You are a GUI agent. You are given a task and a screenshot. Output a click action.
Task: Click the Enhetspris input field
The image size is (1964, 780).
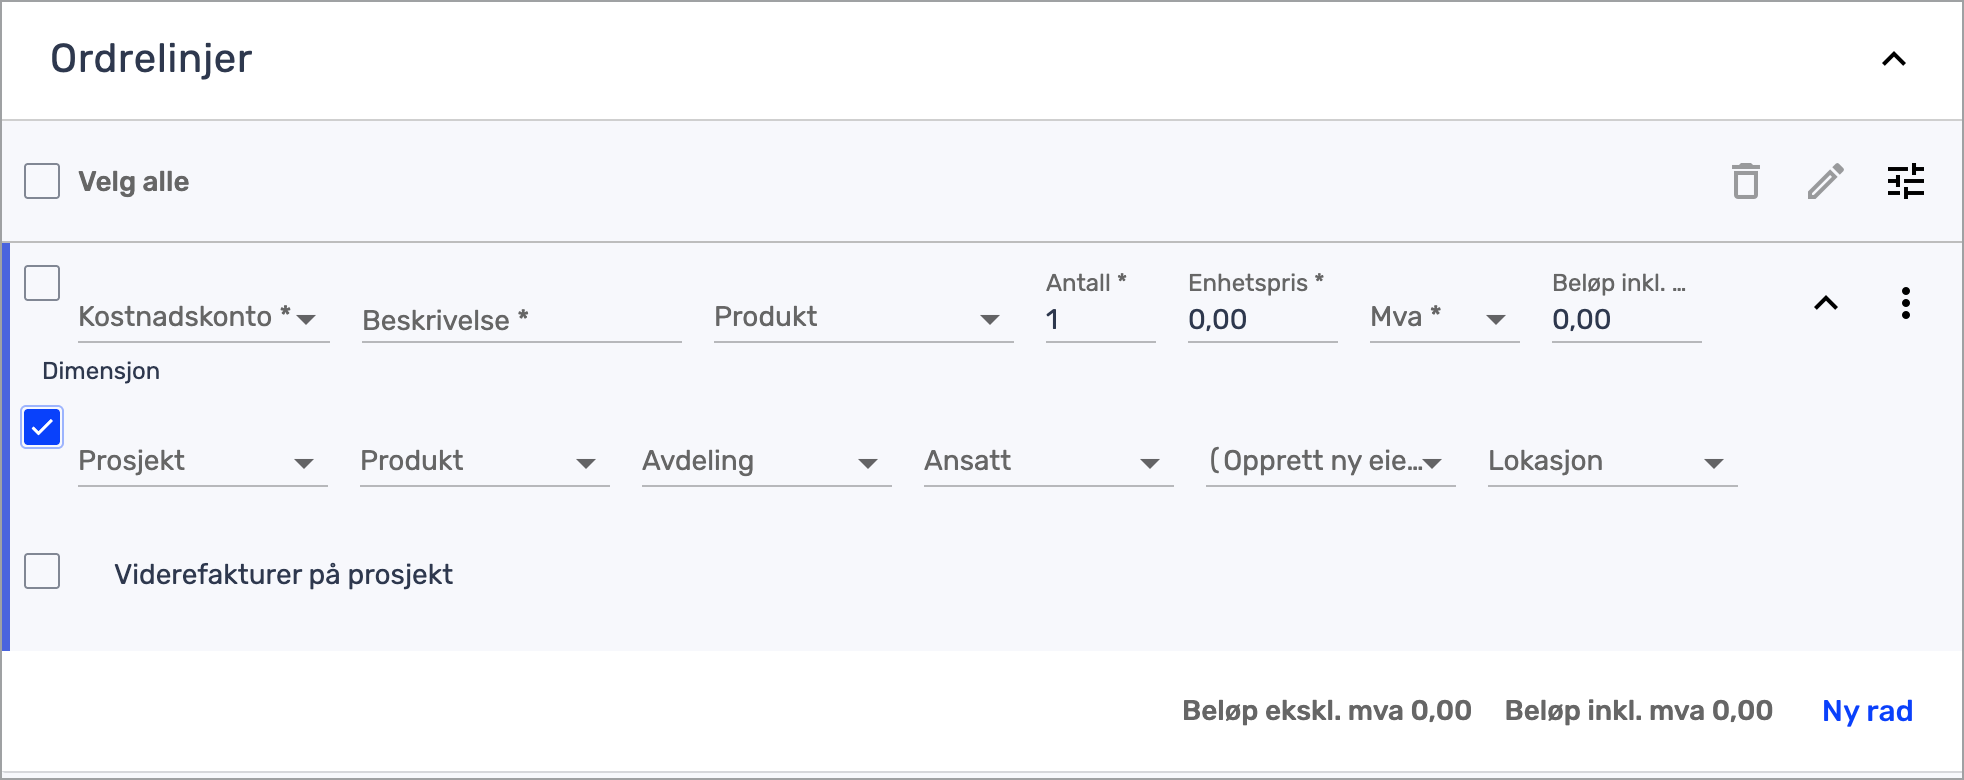1261,320
